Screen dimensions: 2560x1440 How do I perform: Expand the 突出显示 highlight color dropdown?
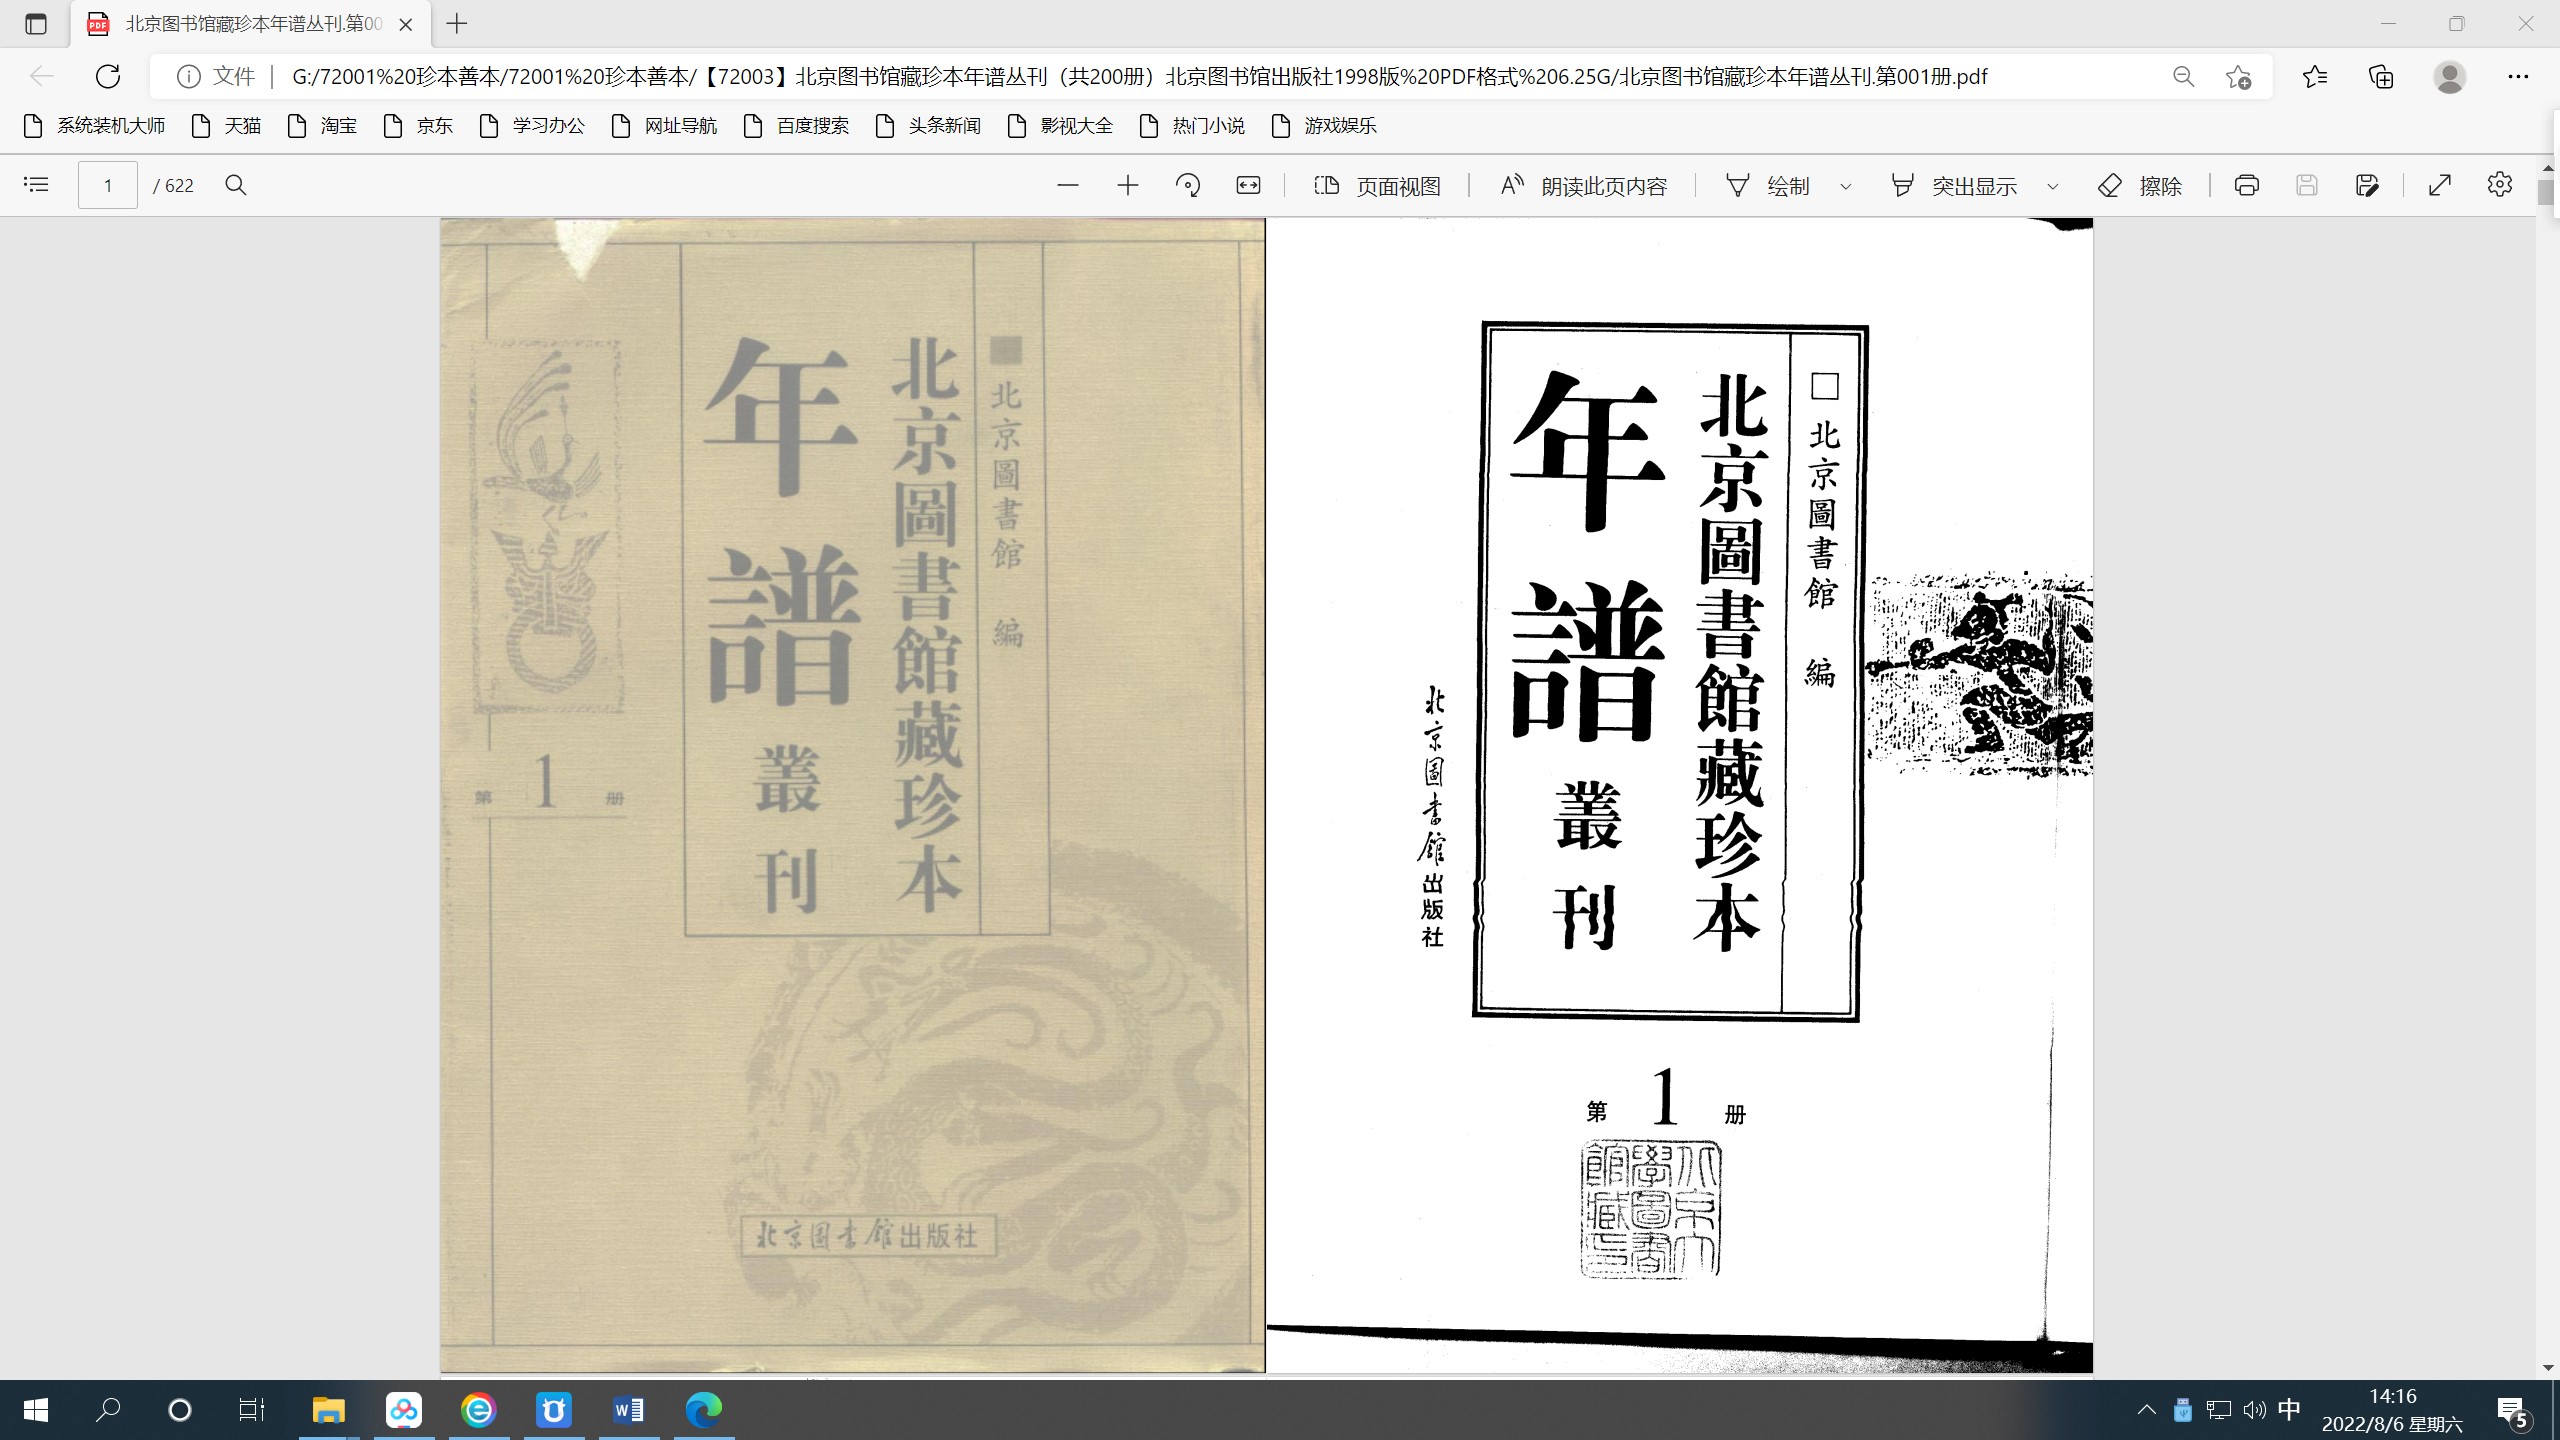(x=2053, y=186)
